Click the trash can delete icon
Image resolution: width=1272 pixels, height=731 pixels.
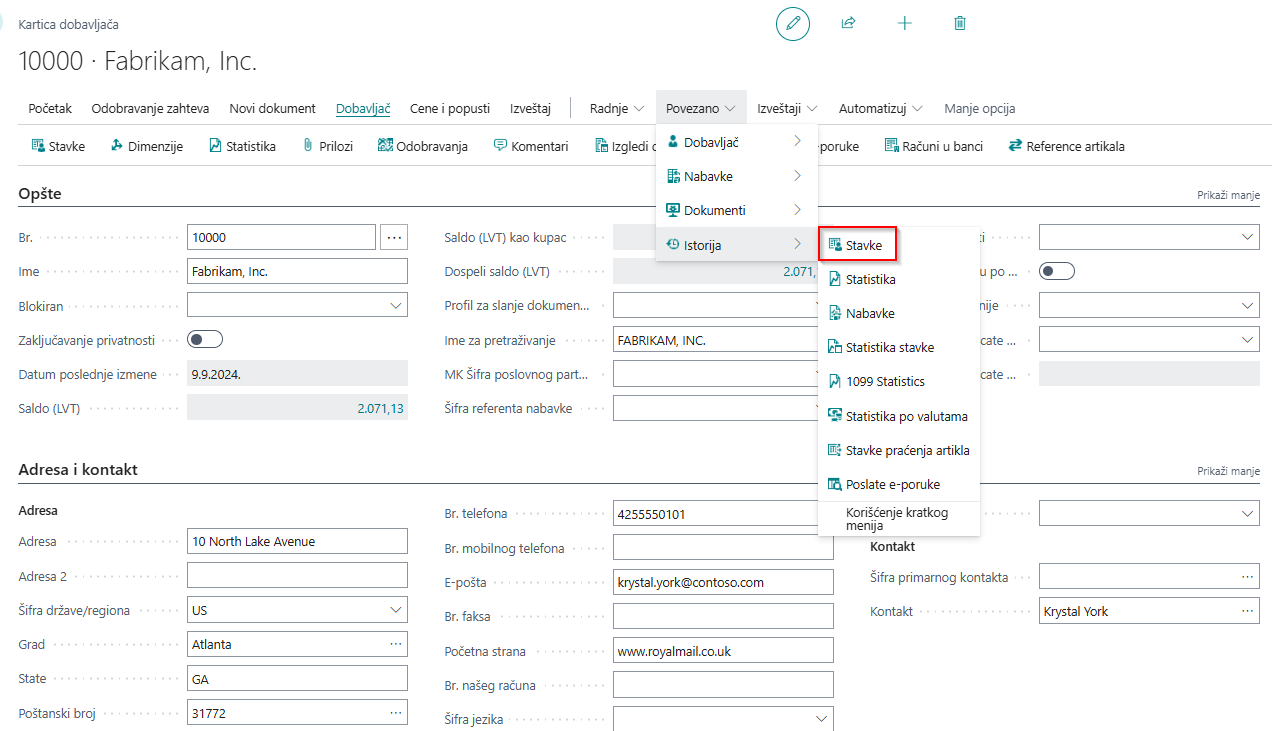(960, 23)
